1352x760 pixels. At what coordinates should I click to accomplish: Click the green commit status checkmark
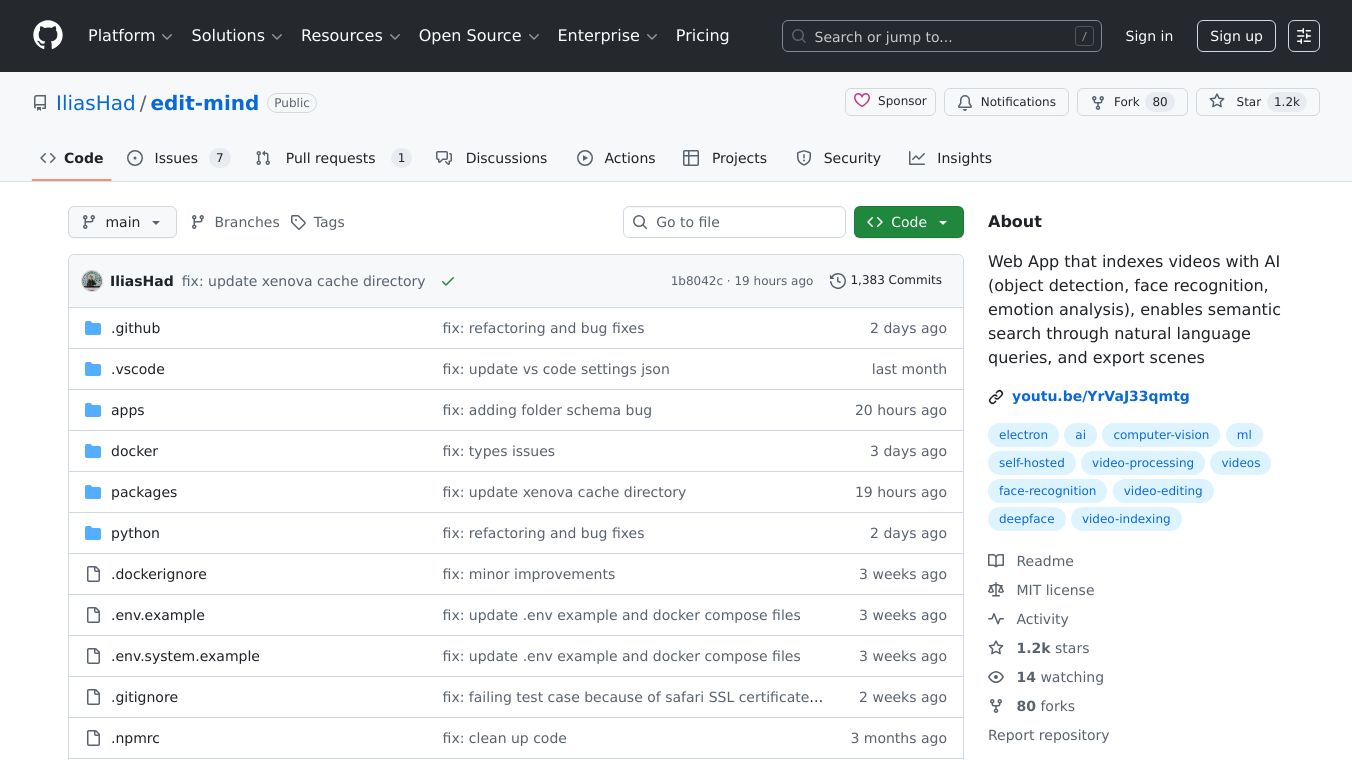448,281
